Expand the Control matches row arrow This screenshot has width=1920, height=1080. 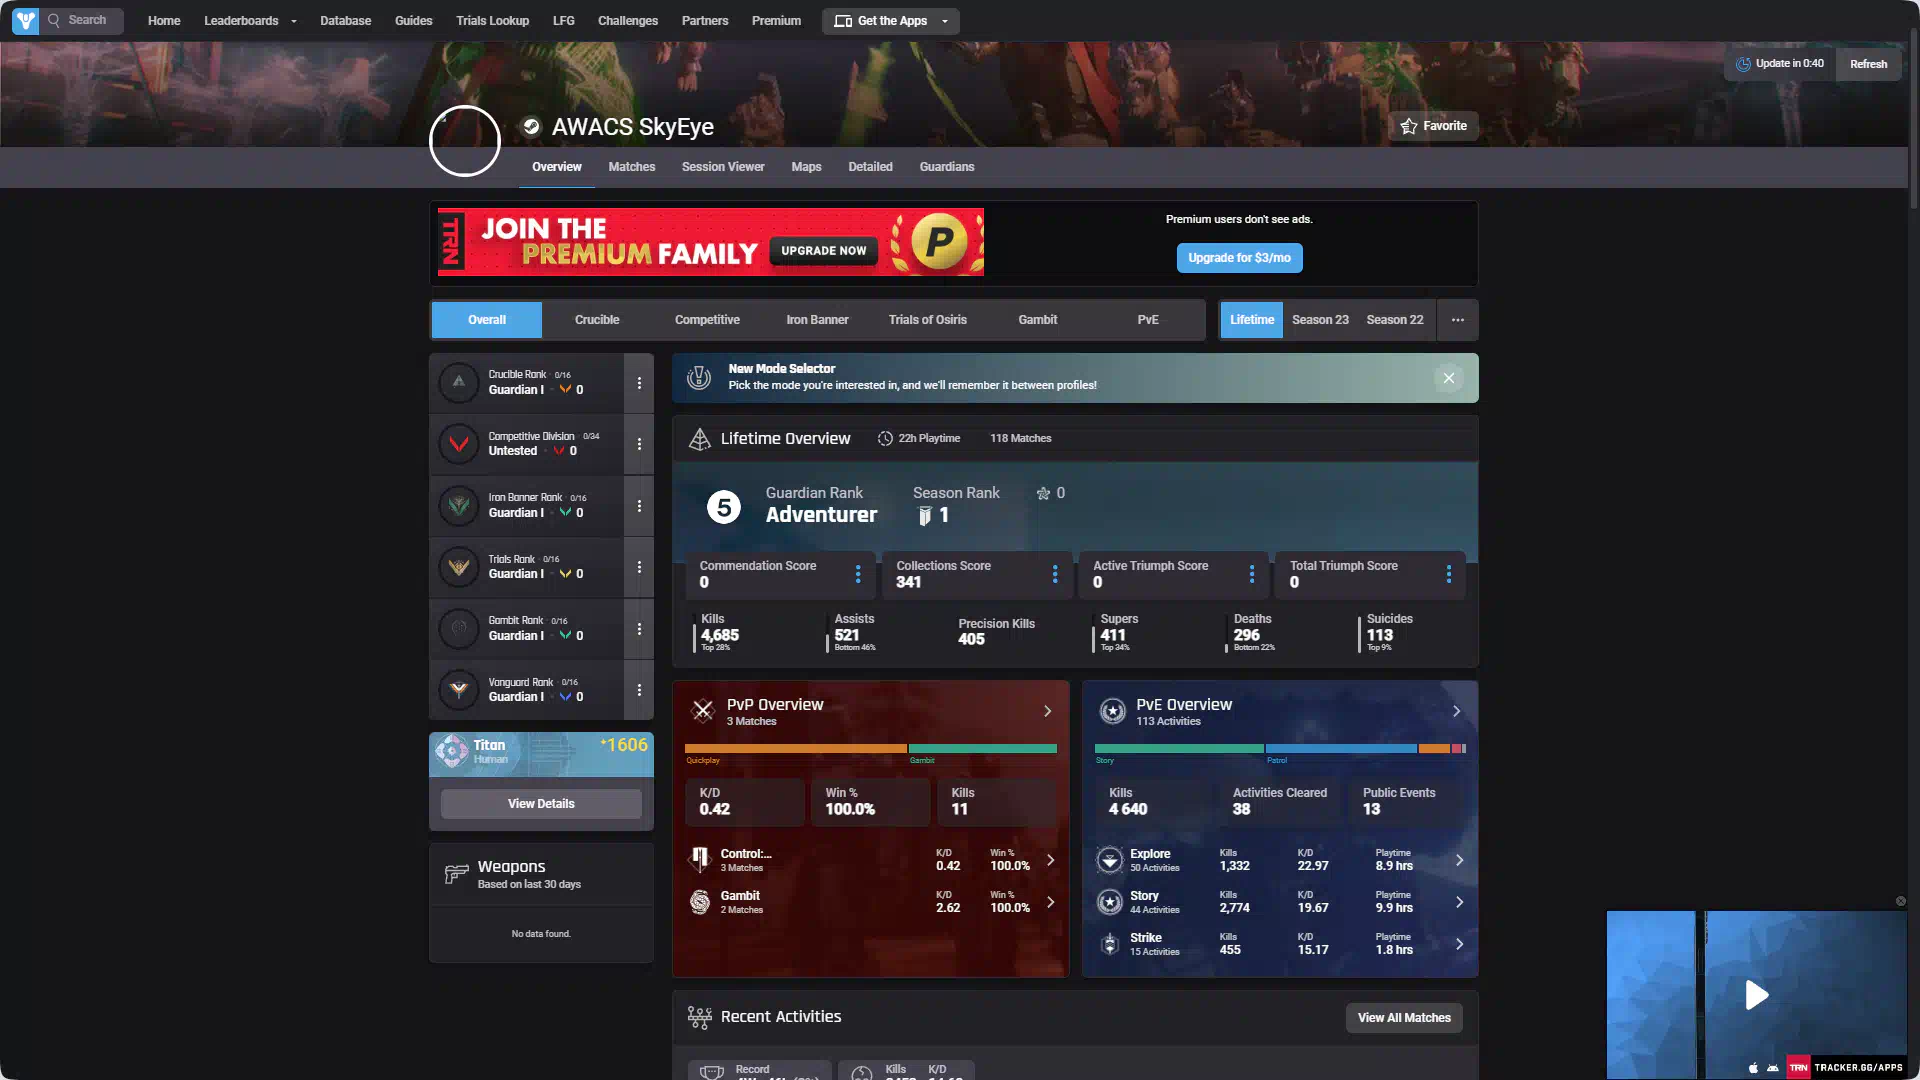point(1050,860)
